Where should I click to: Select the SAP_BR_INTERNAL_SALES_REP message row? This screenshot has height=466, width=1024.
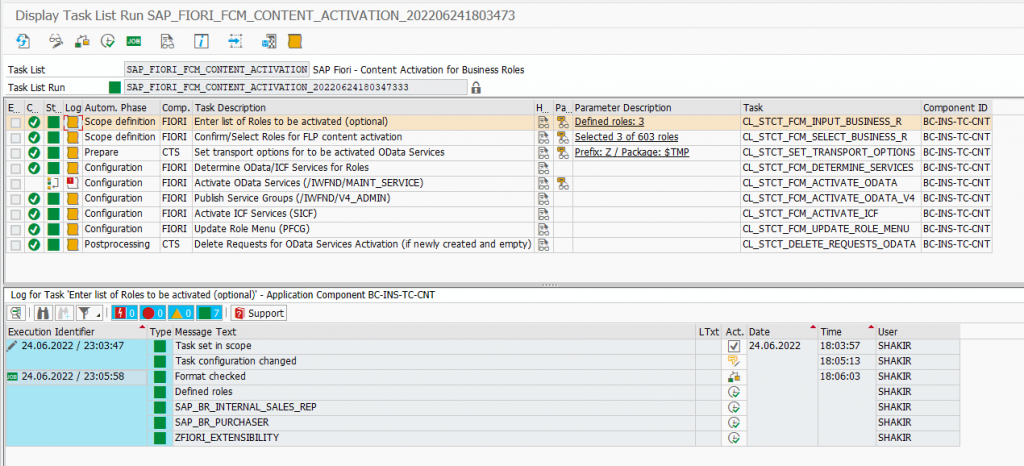click(x=434, y=407)
